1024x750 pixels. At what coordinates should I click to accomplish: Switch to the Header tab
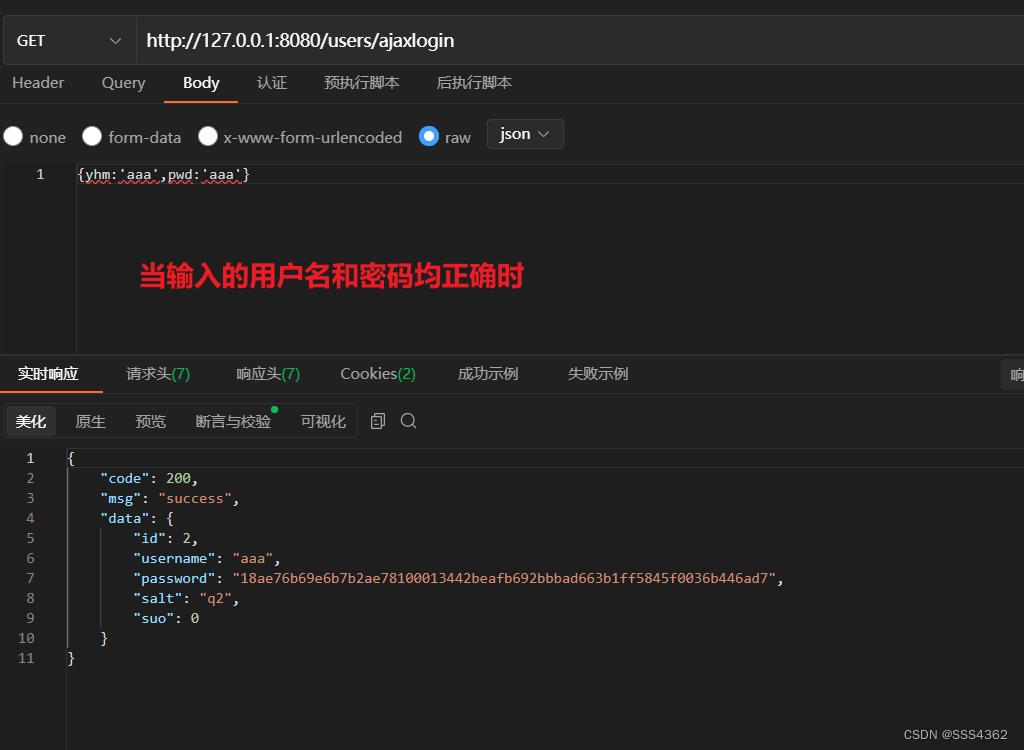[x=38, y=83]
